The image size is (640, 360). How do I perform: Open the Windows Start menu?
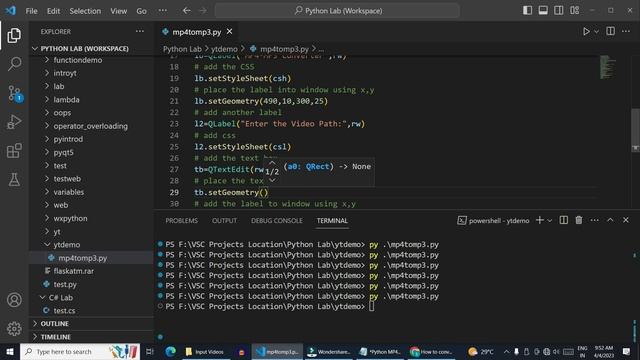(x=10, y=351)
